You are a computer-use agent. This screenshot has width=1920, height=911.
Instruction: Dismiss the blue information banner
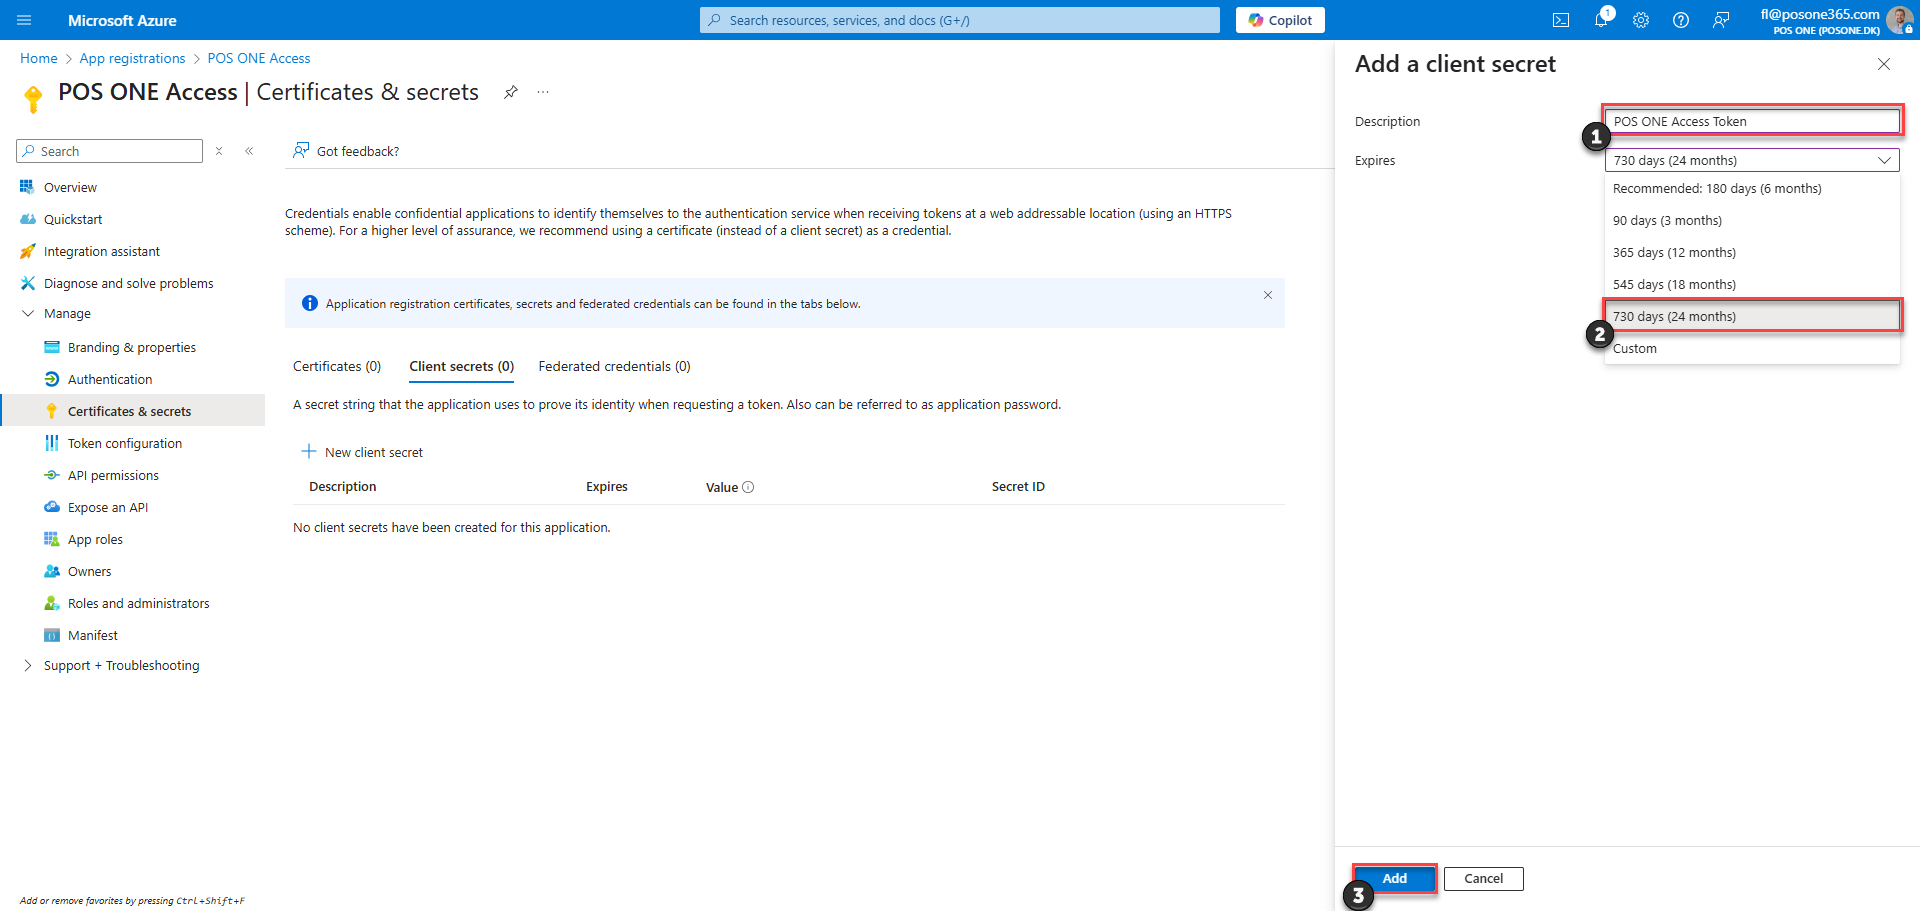1268,295
